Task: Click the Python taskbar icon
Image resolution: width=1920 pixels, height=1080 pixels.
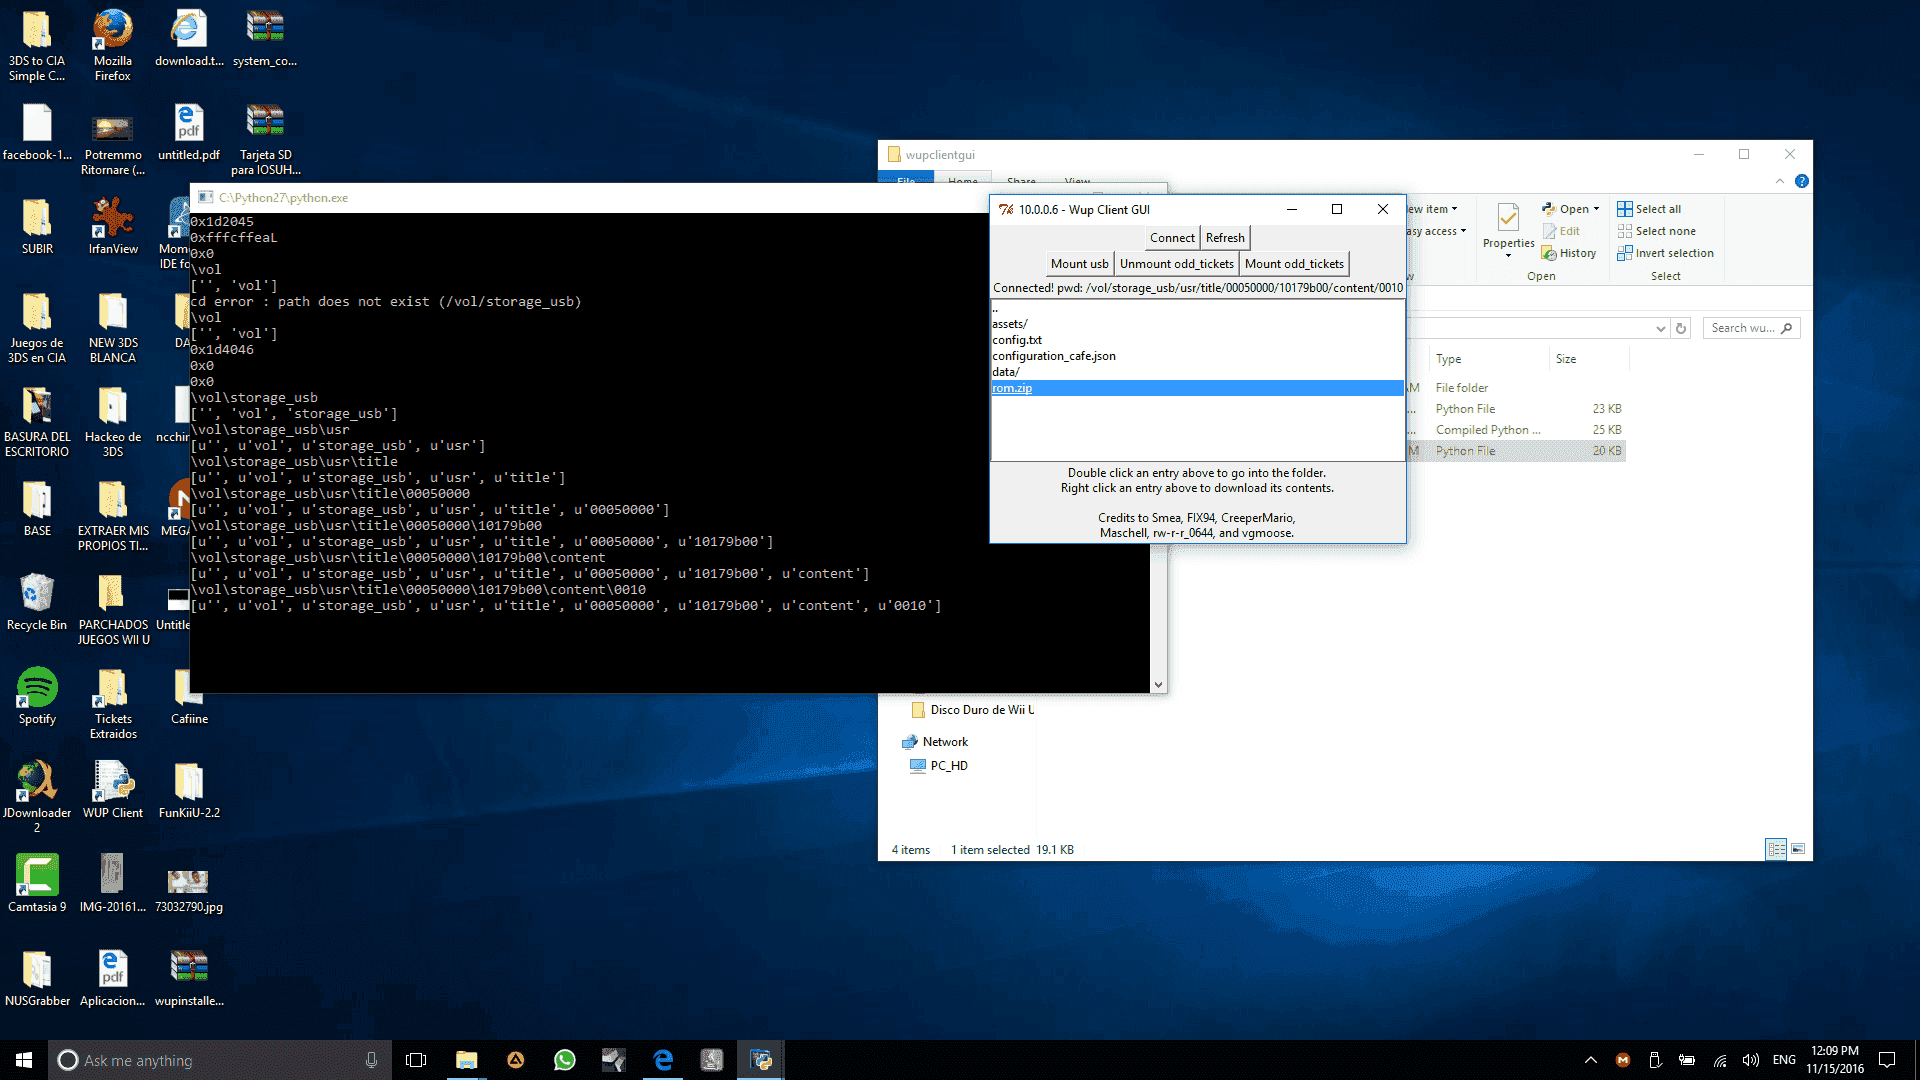Action: (x=761, y=1060)
